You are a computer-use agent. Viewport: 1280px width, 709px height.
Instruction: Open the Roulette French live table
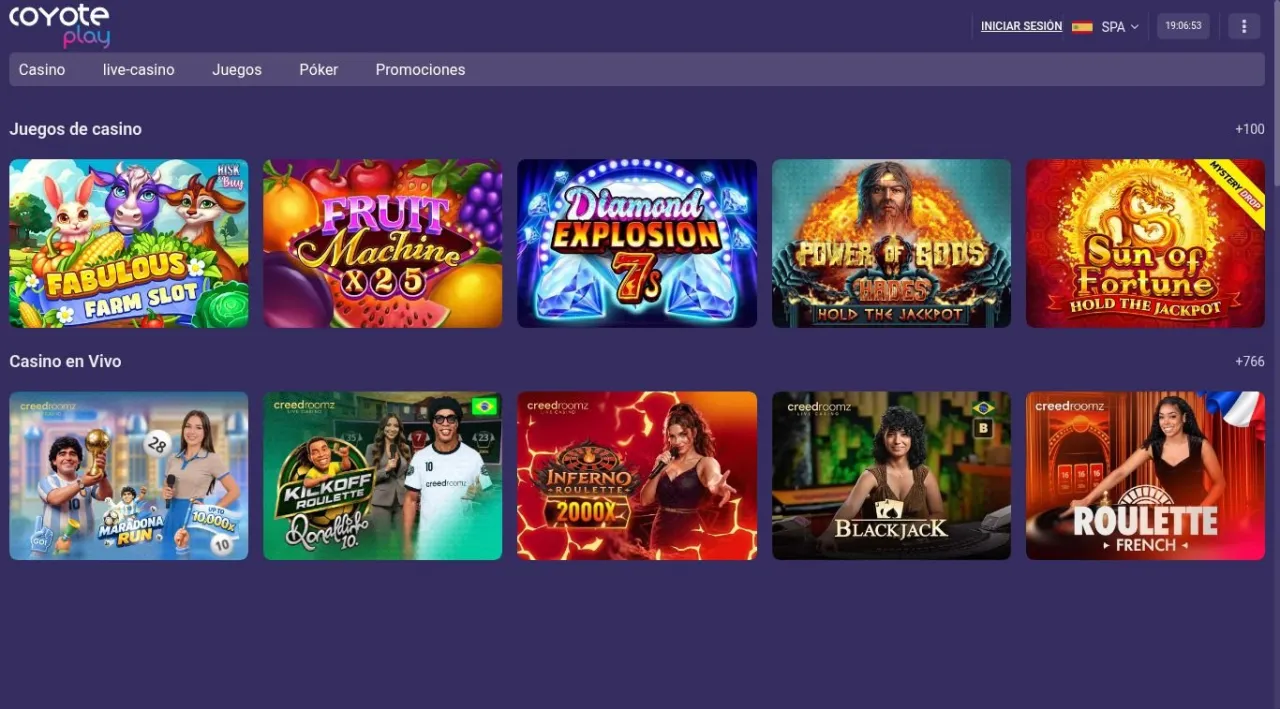point(1145,475)
